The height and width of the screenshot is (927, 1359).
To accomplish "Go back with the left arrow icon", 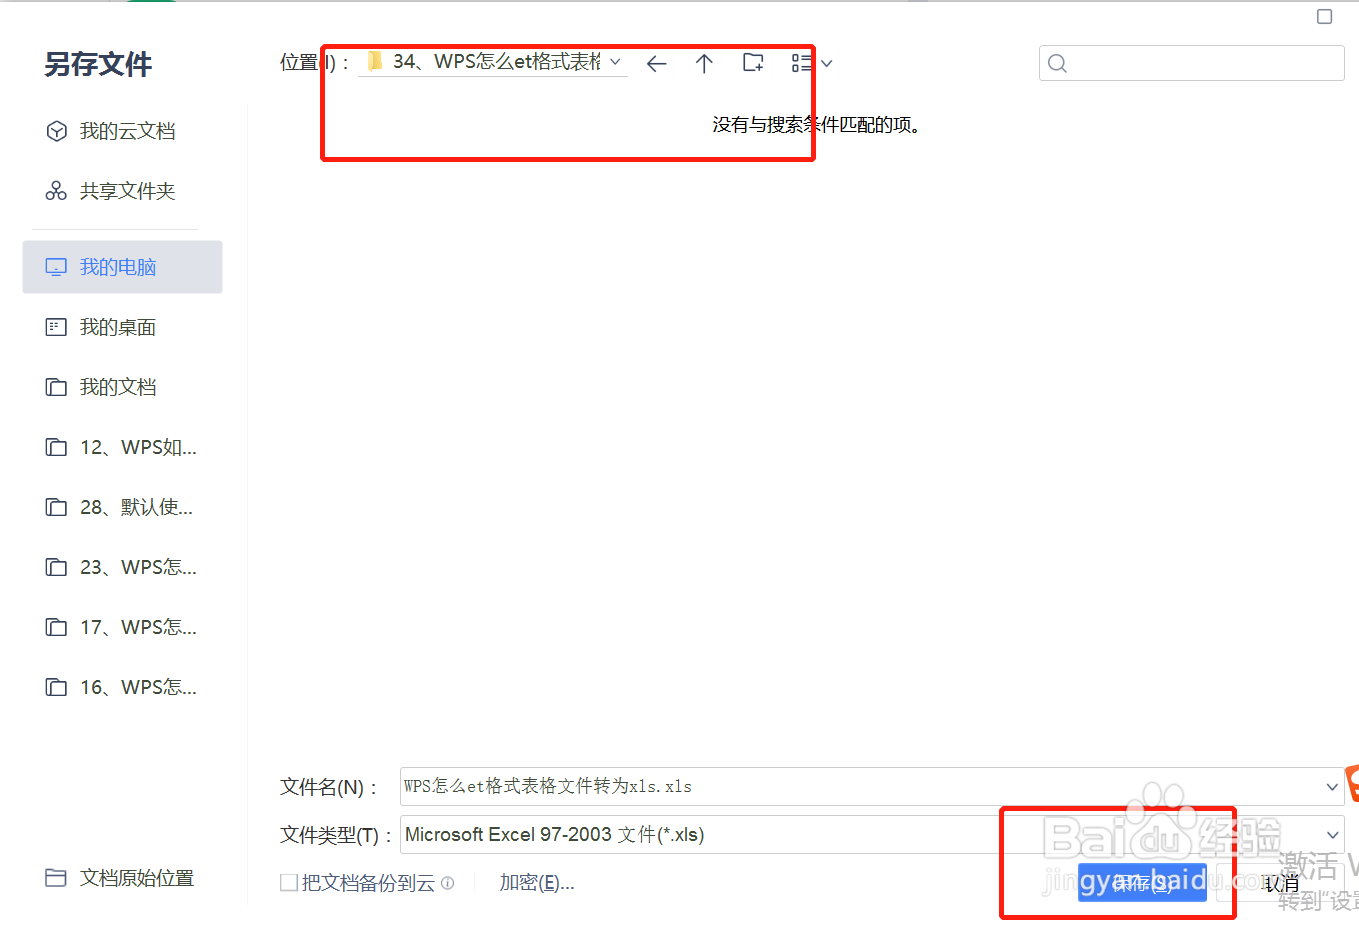I will click(656, 64).
